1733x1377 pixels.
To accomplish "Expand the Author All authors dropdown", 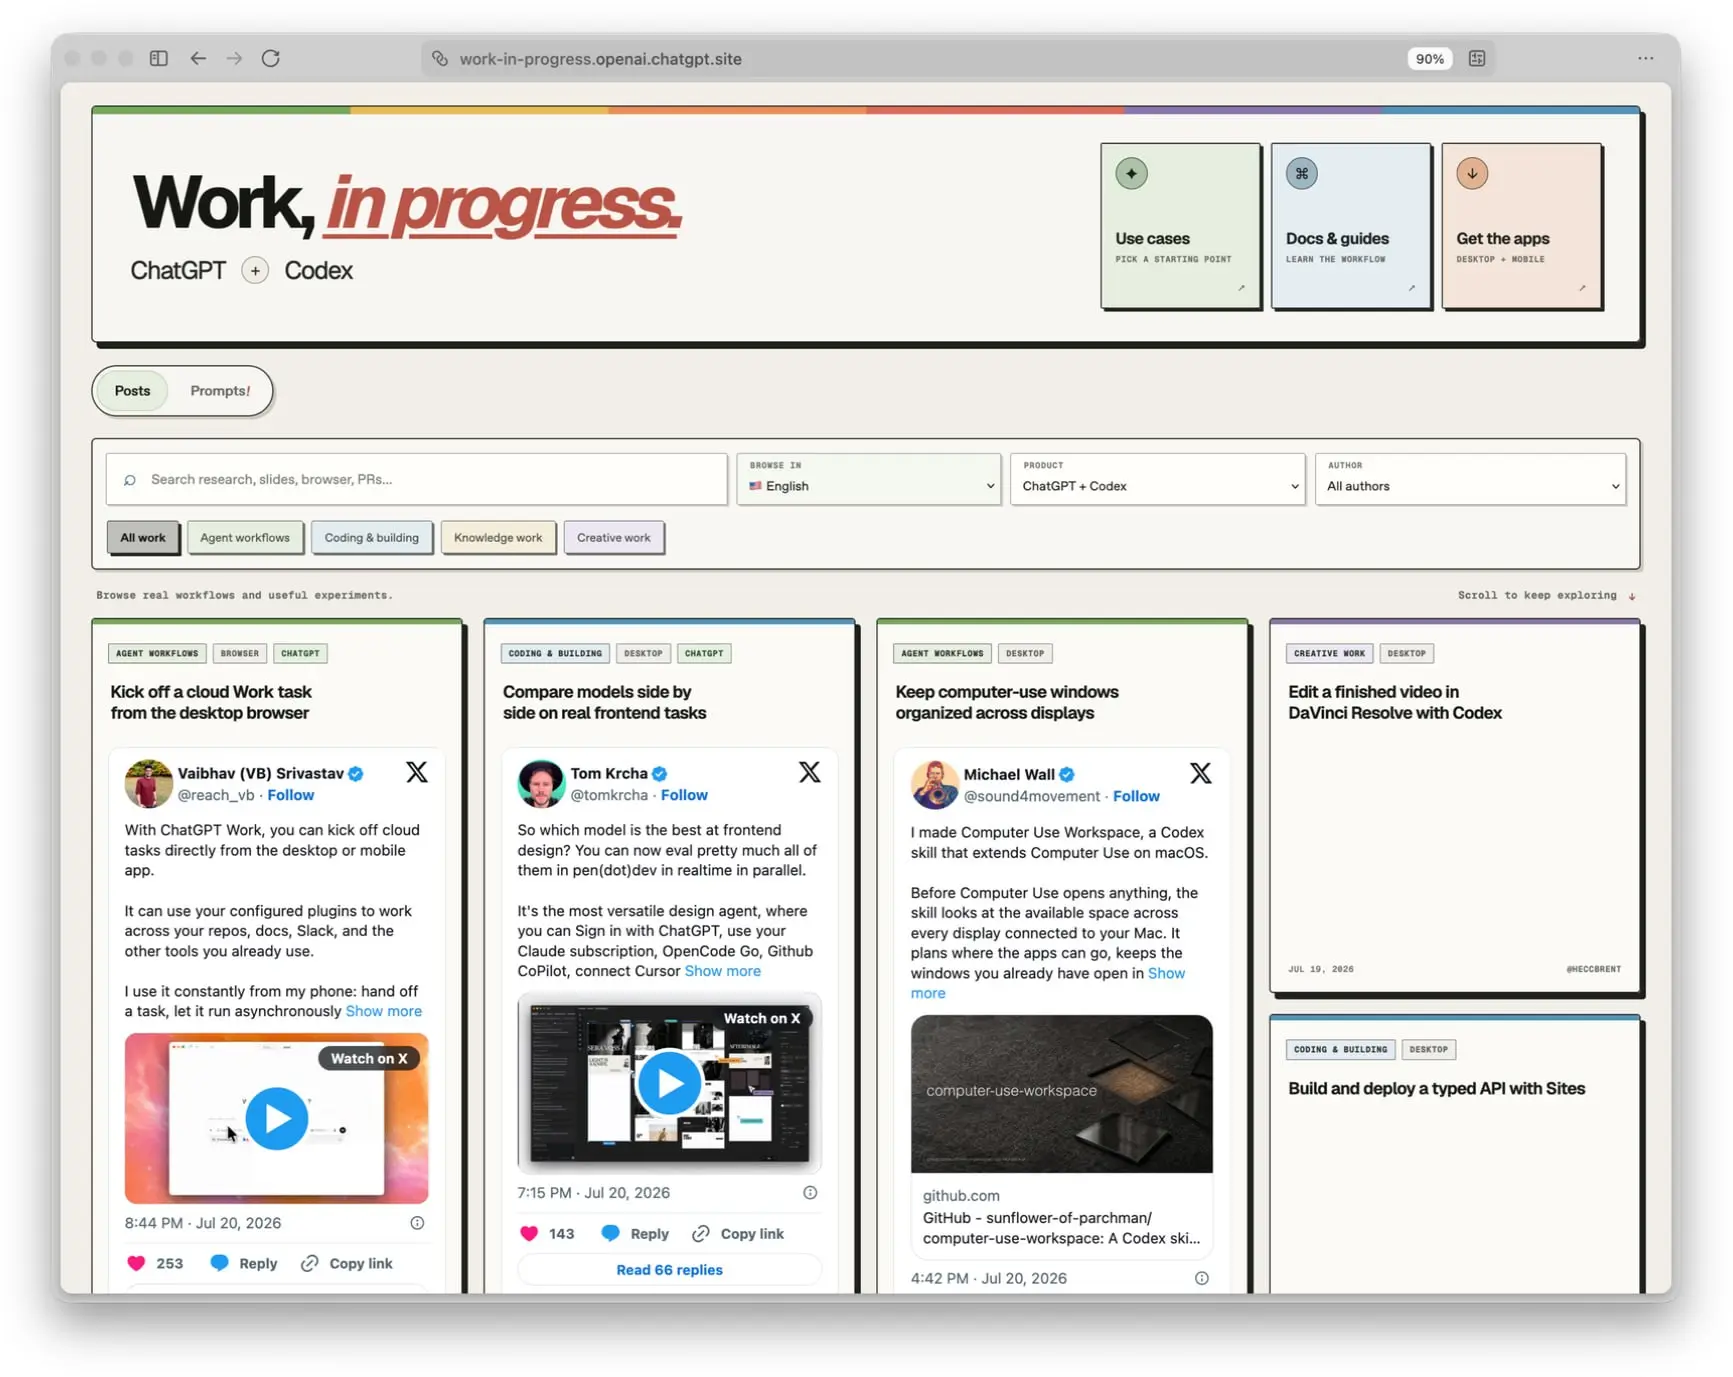I will point(1470,479).
